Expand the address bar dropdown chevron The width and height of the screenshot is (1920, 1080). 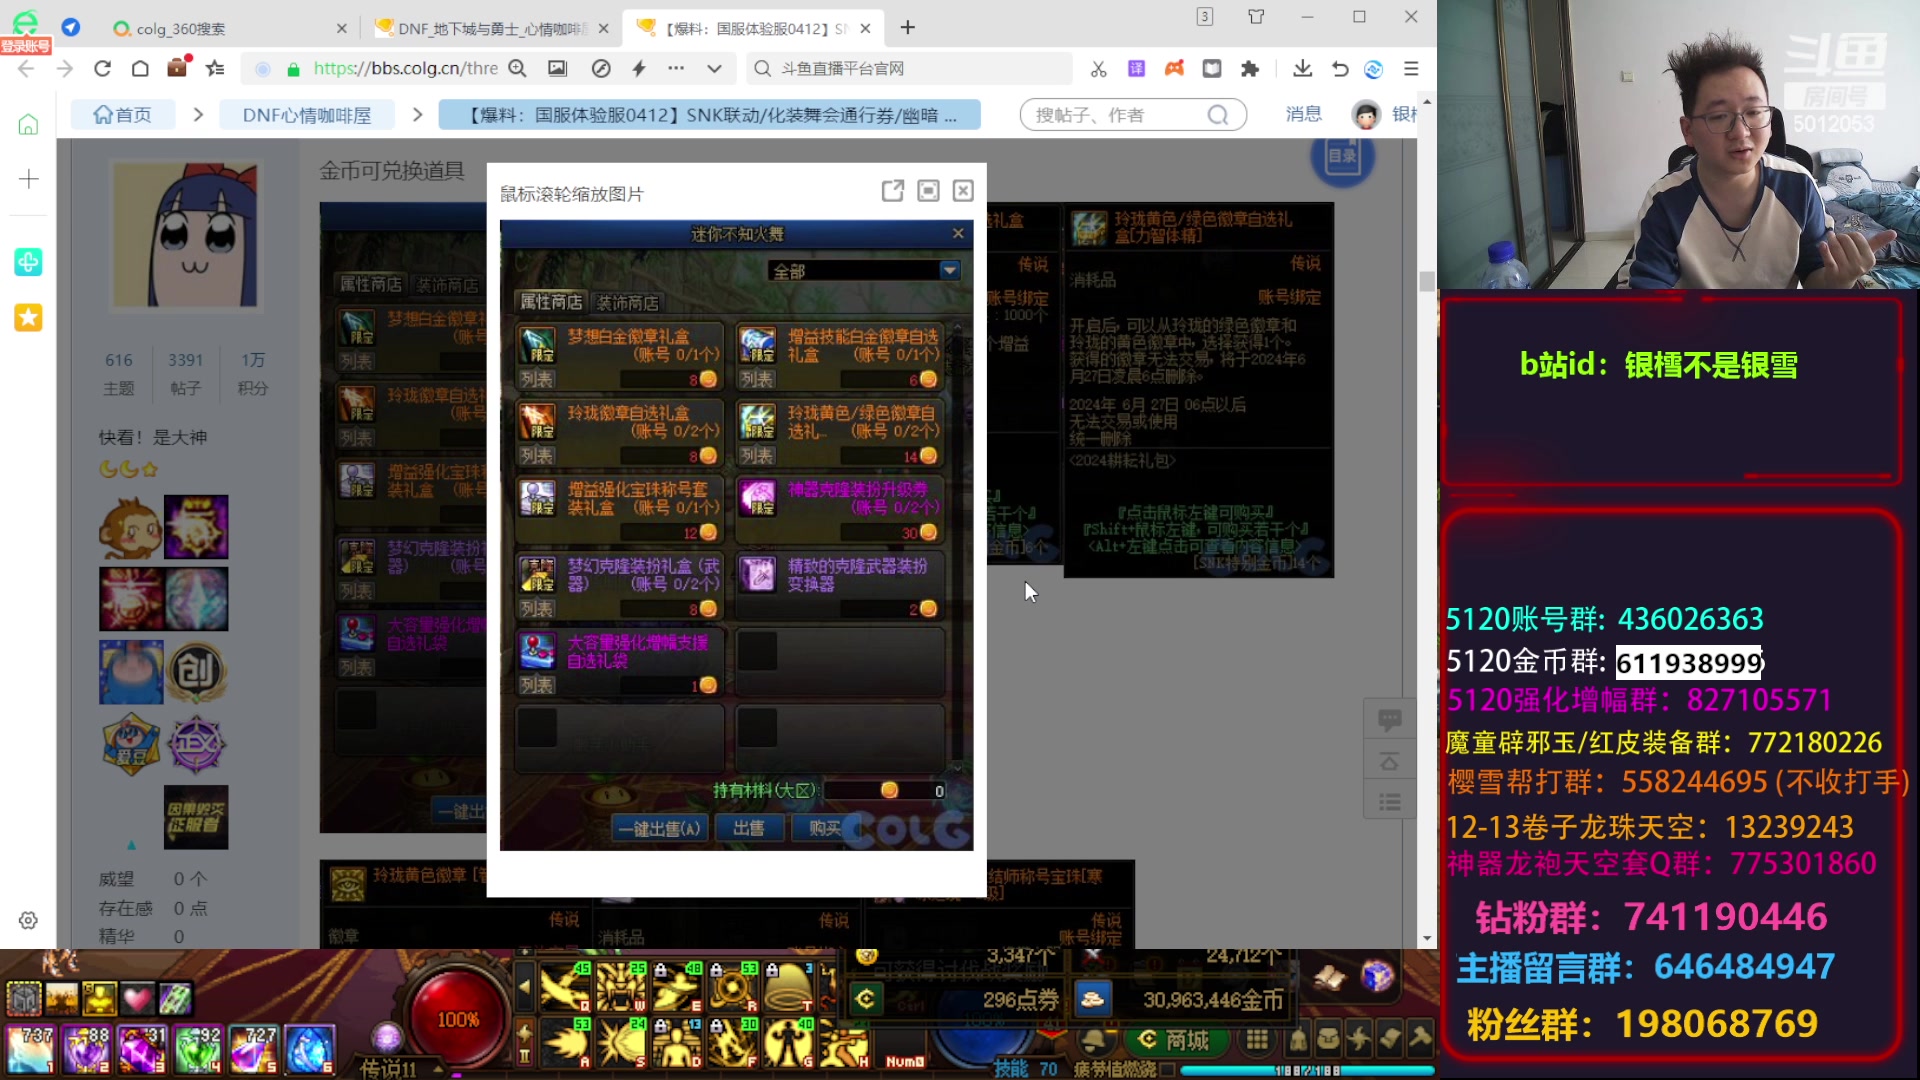(x=714, y=69)
